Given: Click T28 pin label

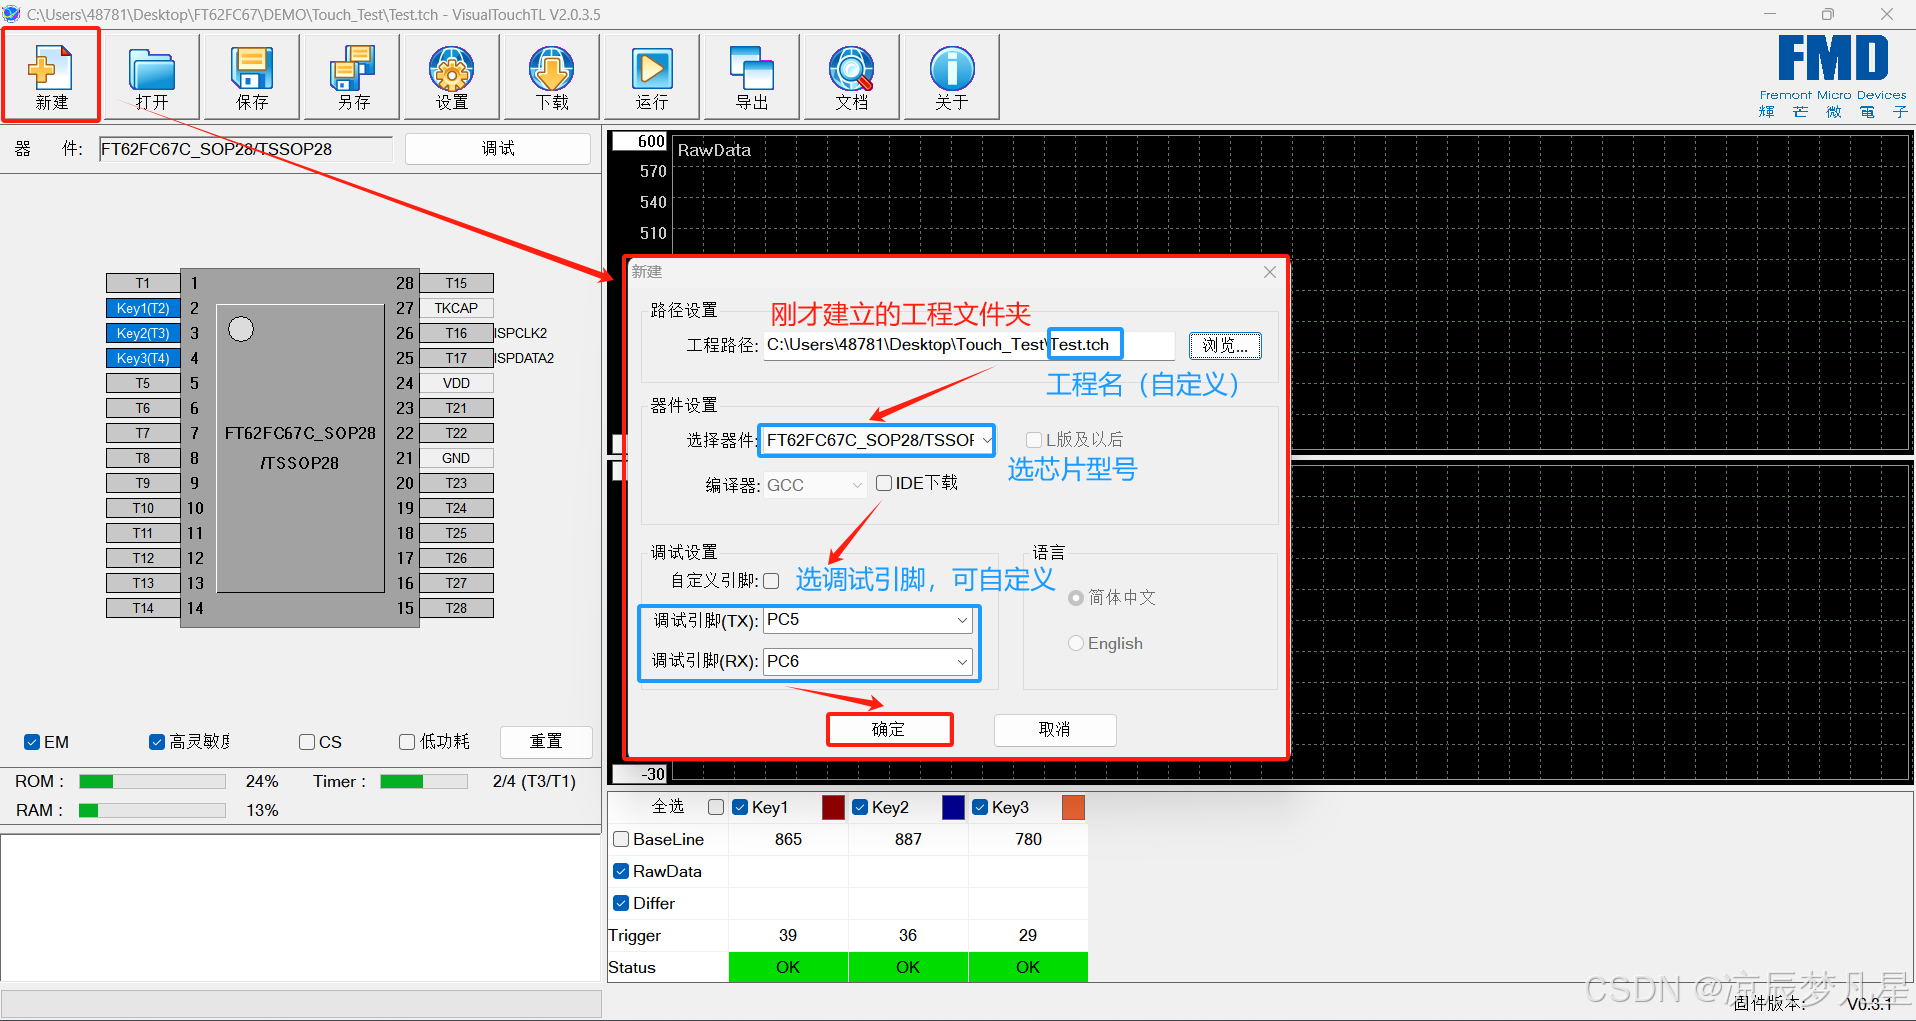Looking at the screenshot, I should click(456, 608).
